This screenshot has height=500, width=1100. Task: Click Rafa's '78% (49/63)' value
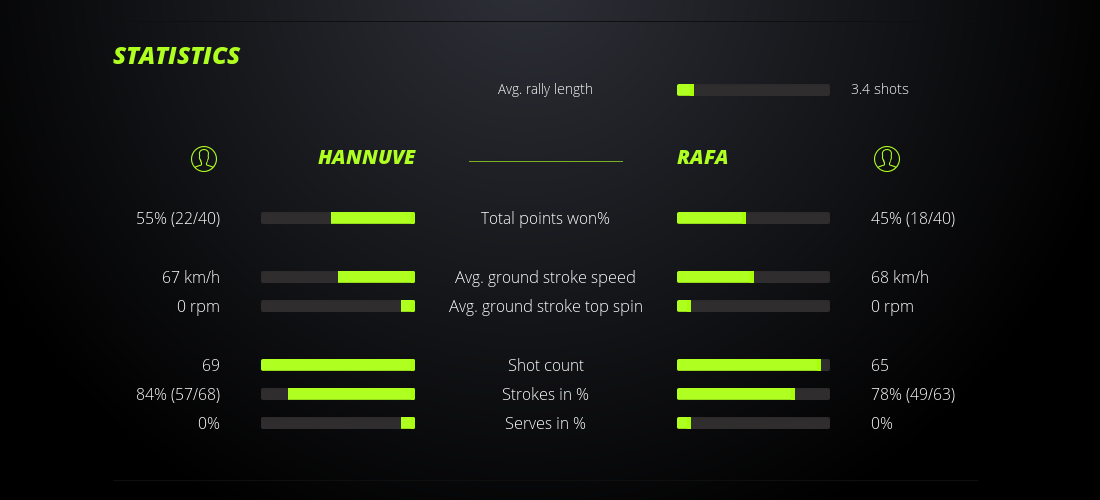[912, 394]
